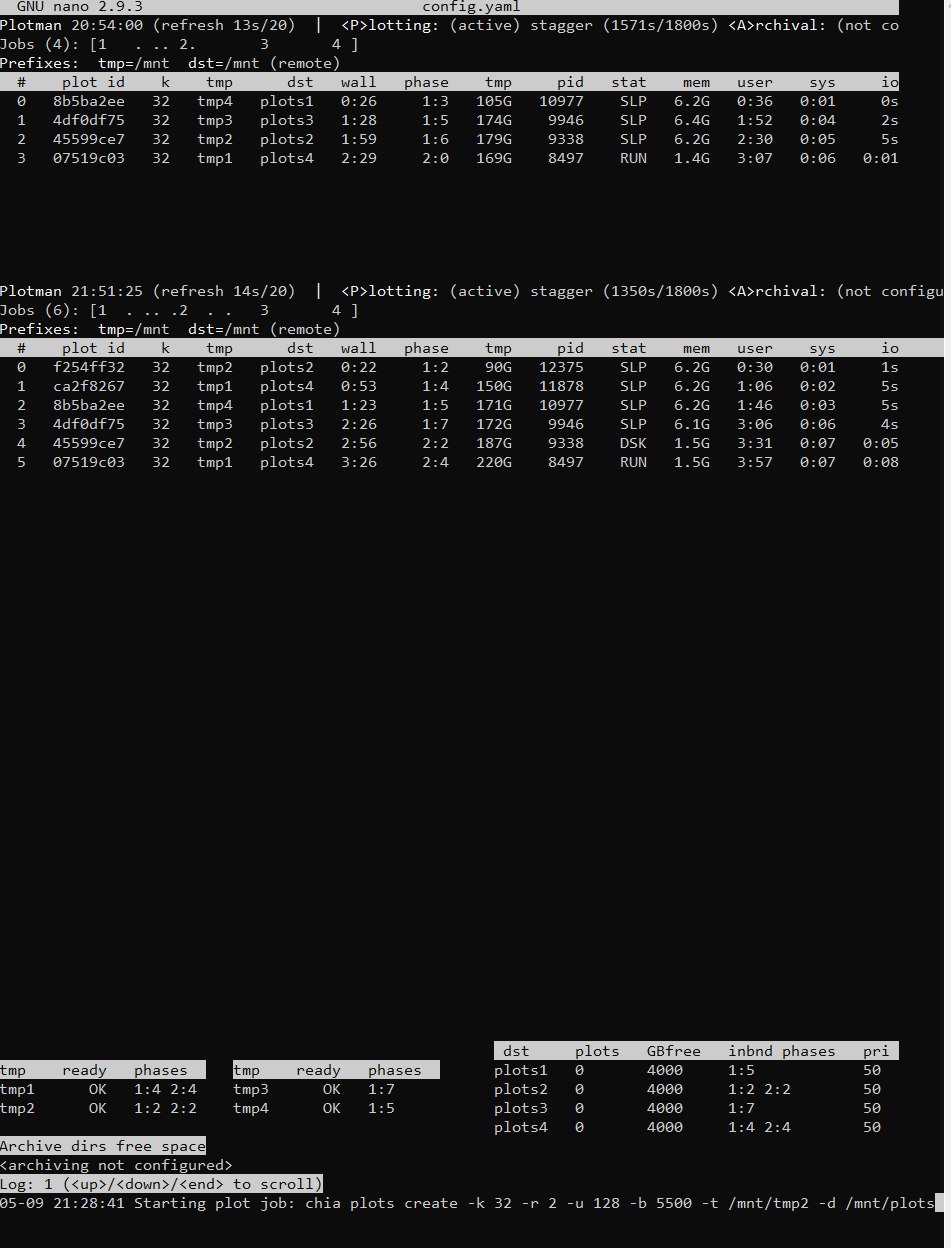The image size is (951, 1248).
Task: Click stagger value (1350s/1800s)
Action: [x=661, y=291]
